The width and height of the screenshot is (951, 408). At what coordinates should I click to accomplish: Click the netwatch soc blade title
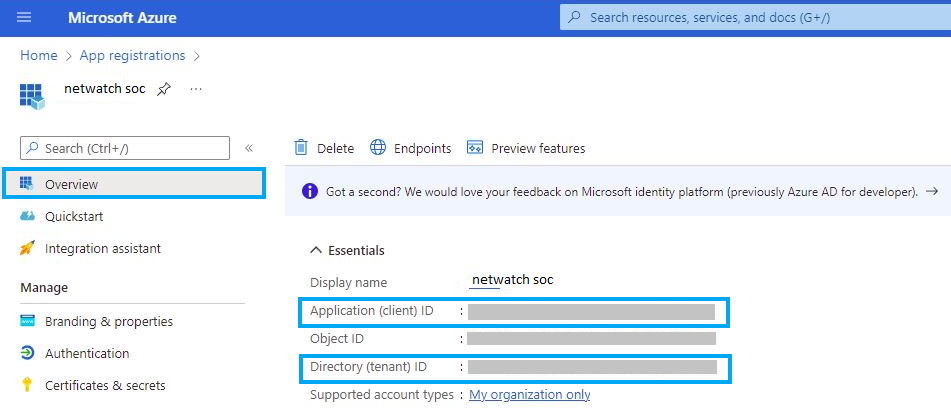105,89
